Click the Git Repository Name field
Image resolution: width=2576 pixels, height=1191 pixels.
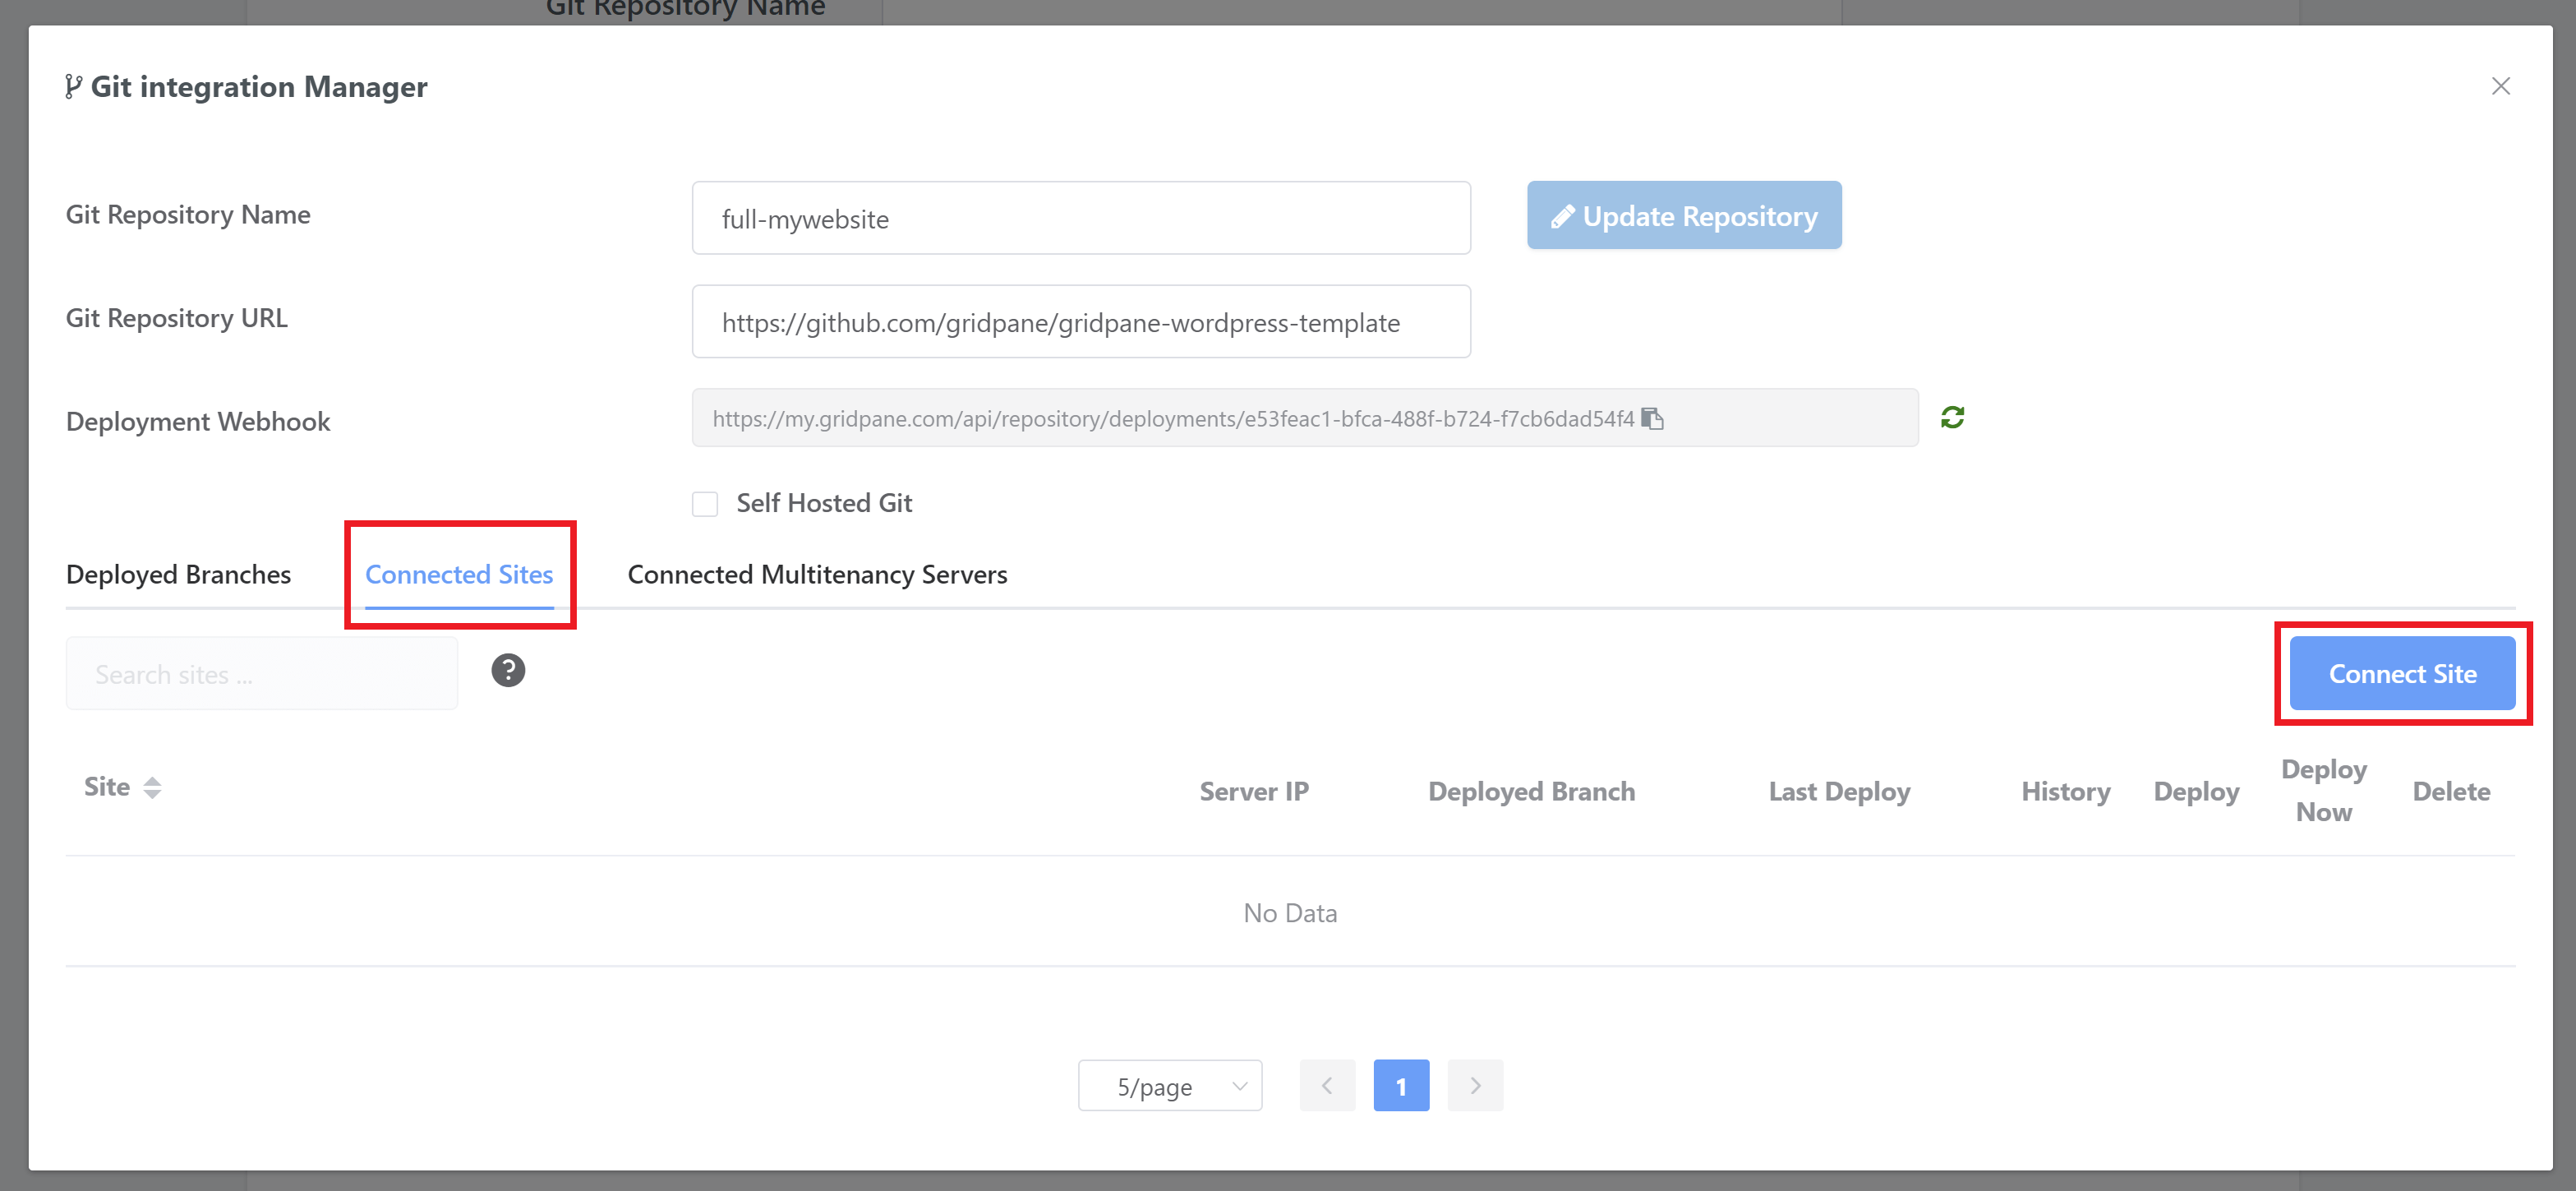pyautogui.click(x=1080, y=219)
